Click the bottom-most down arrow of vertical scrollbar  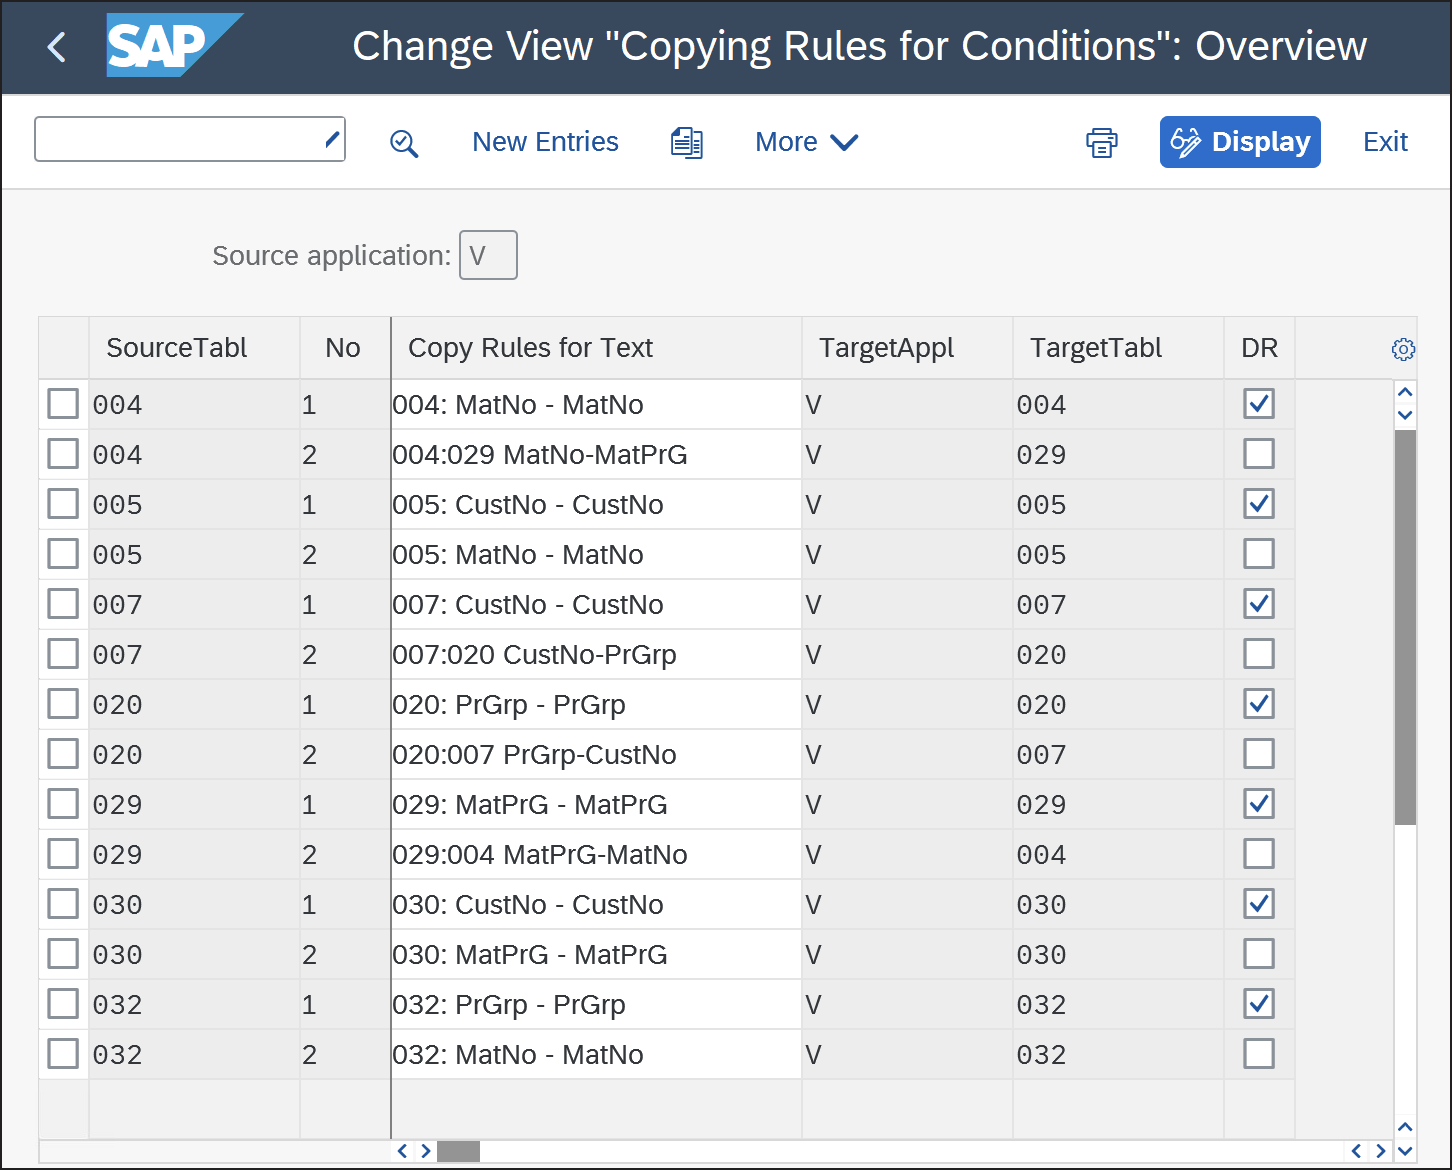click(1405, 1151)
